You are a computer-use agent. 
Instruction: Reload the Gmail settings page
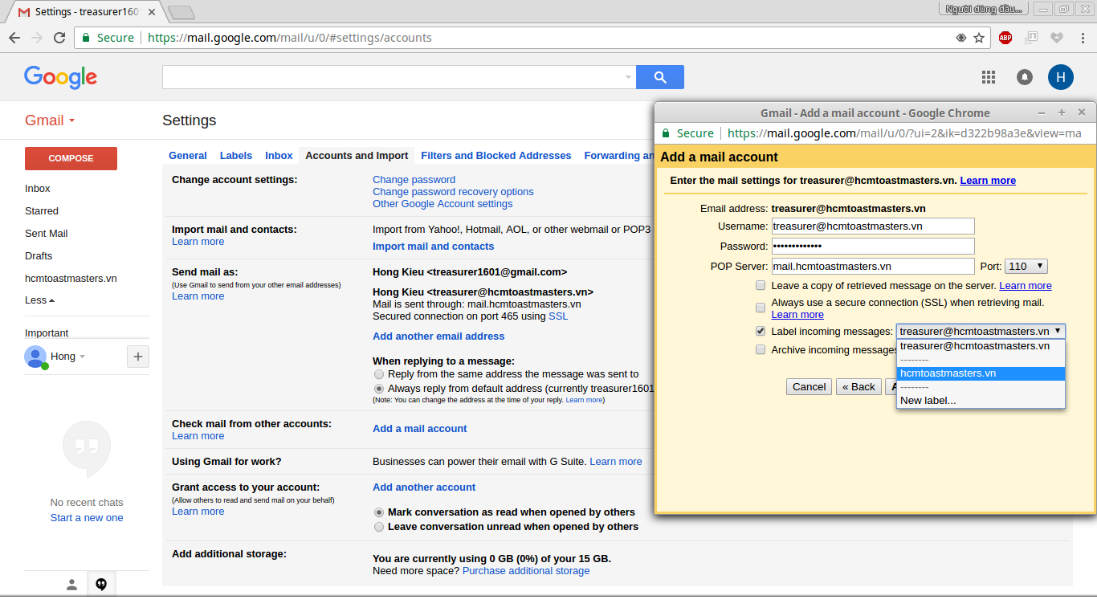pyautogui.click(x=59, y=38)
